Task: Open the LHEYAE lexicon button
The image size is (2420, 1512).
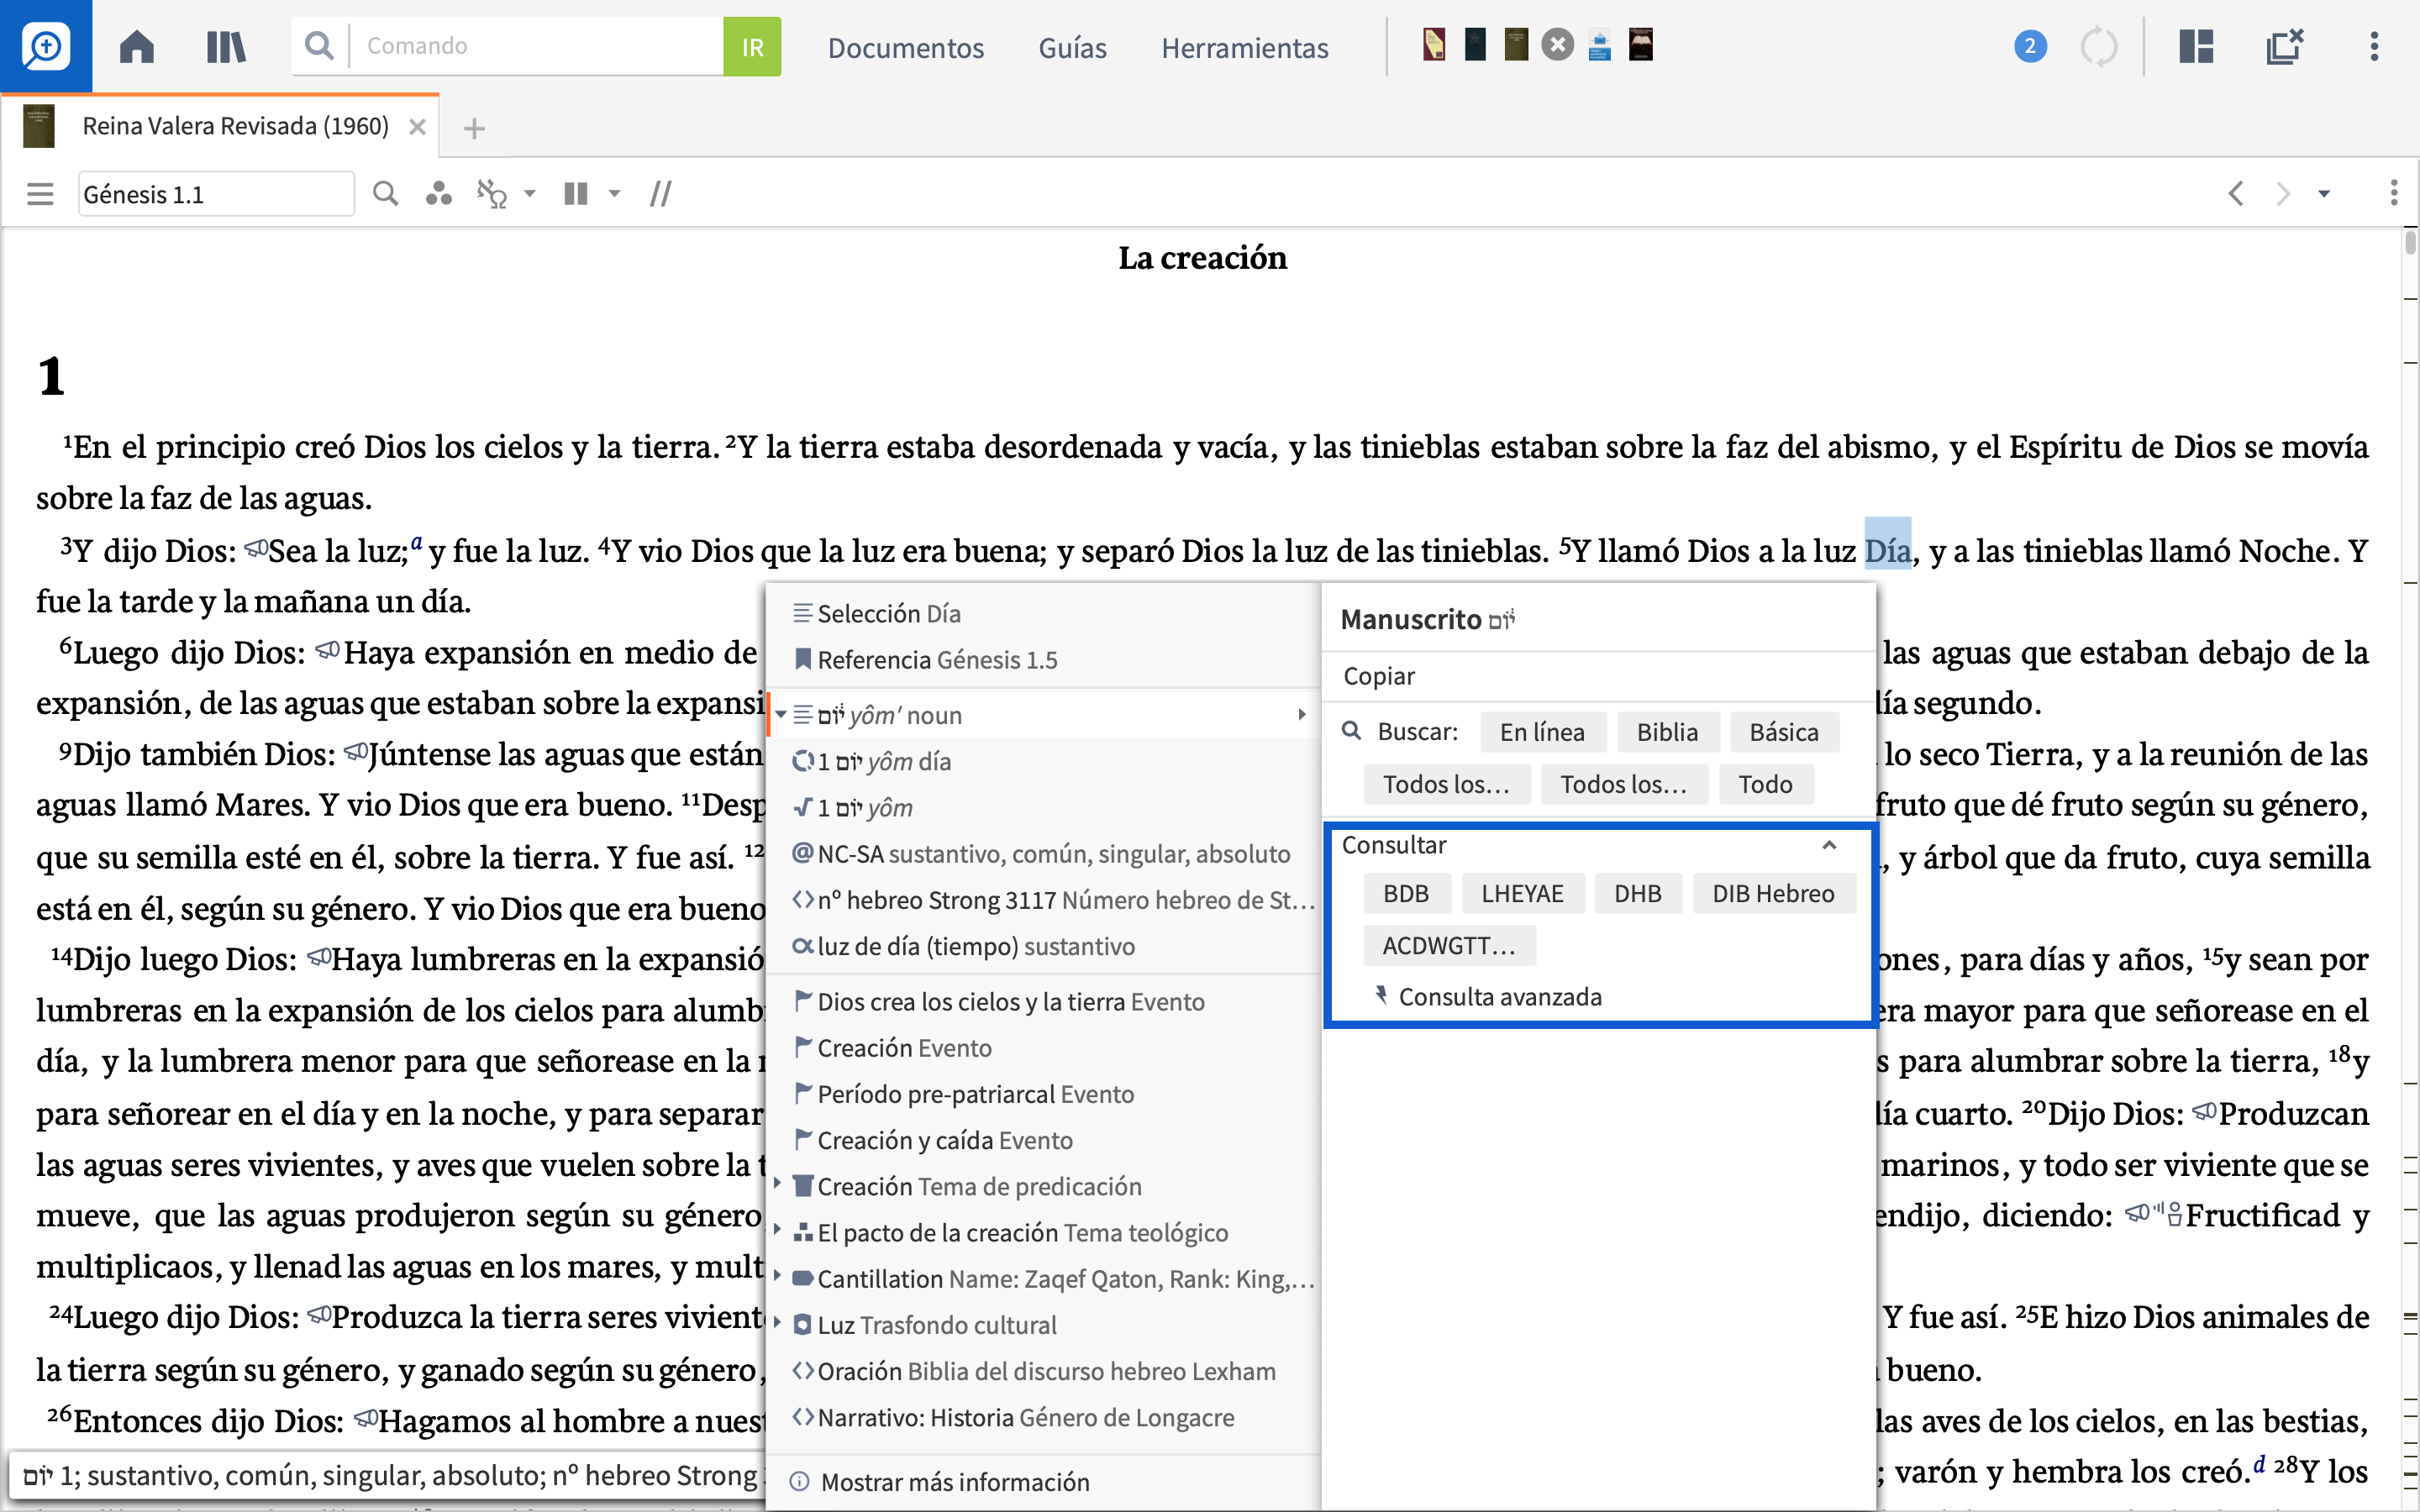Action: 1522,893
